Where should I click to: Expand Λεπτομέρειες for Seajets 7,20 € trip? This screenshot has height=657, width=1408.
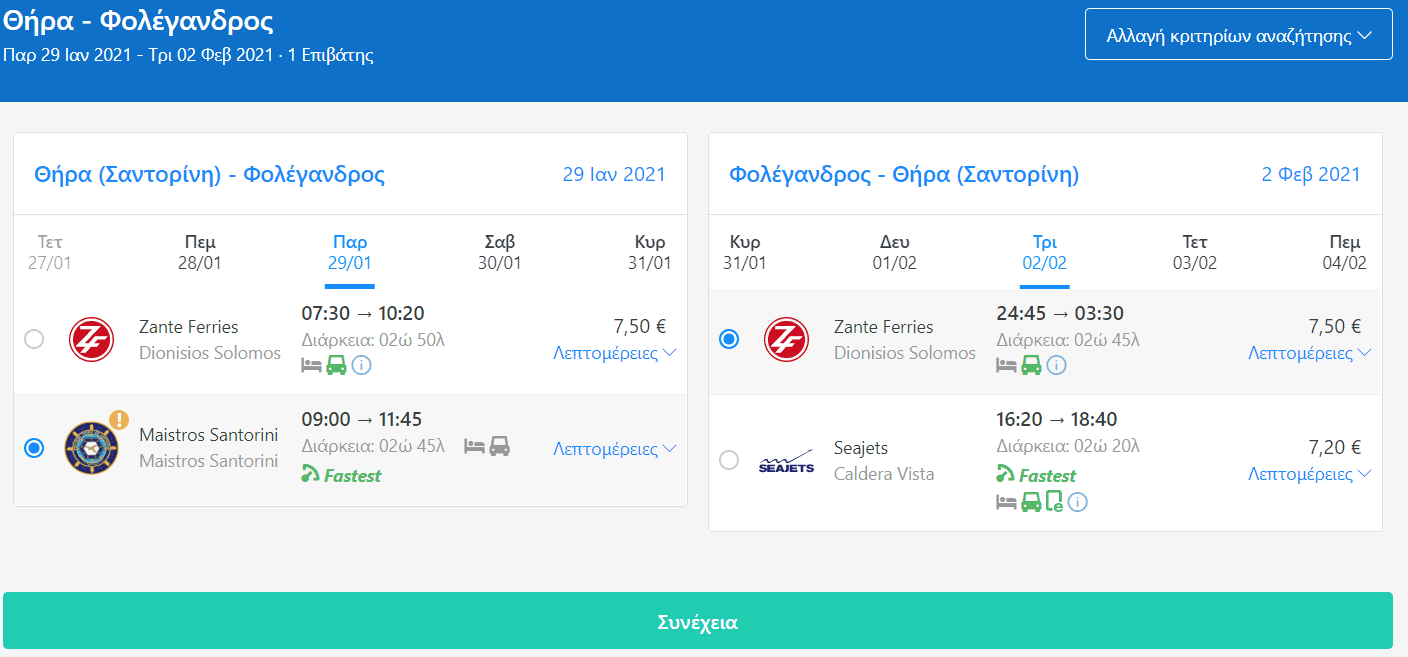pos(1309,474)
